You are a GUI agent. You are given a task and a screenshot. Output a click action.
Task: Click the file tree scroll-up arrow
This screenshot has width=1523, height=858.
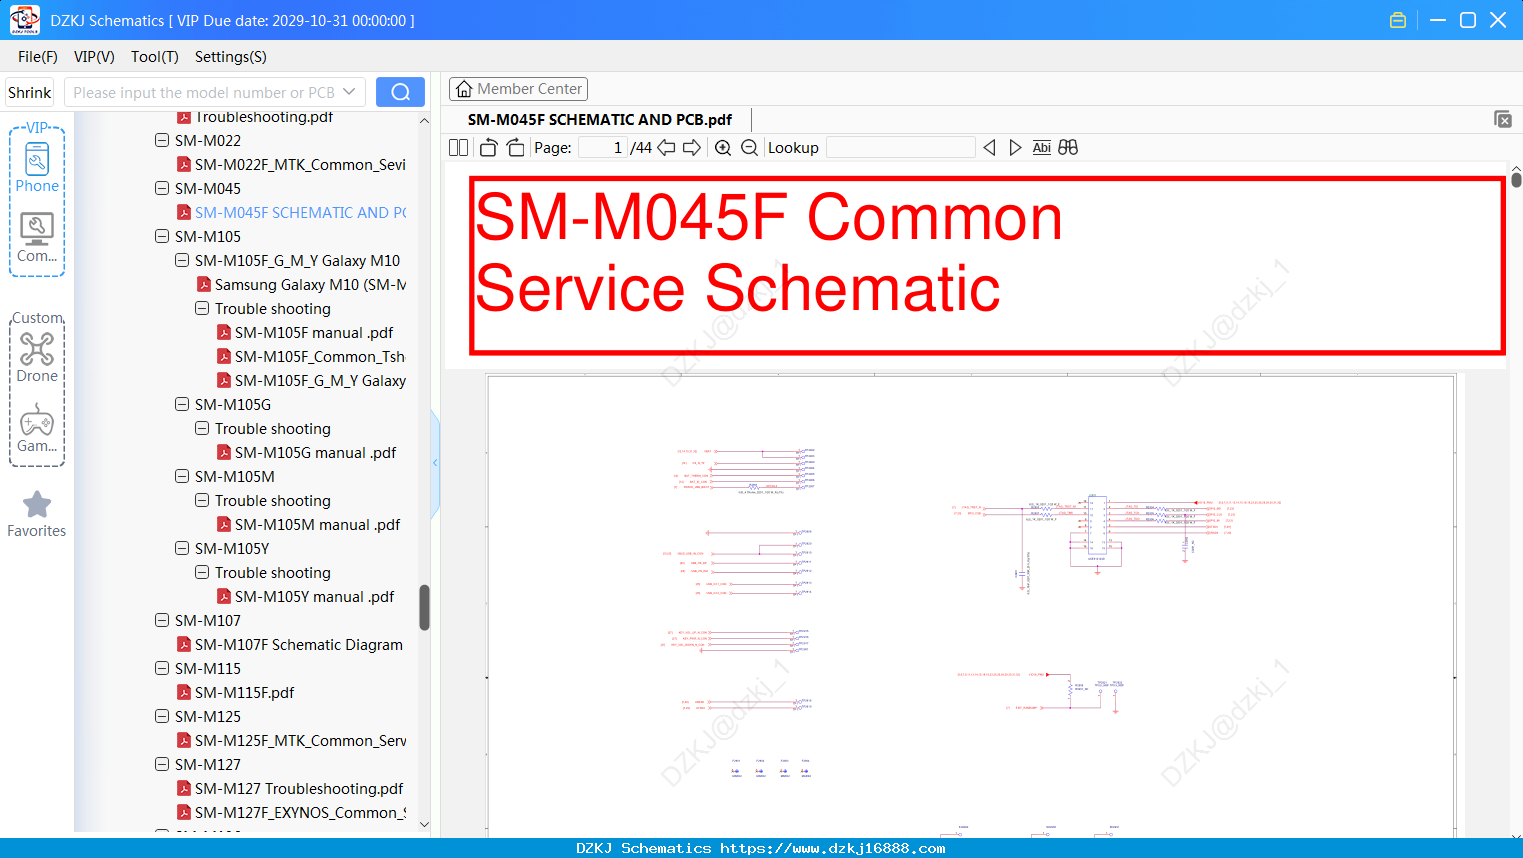point(424,121)
